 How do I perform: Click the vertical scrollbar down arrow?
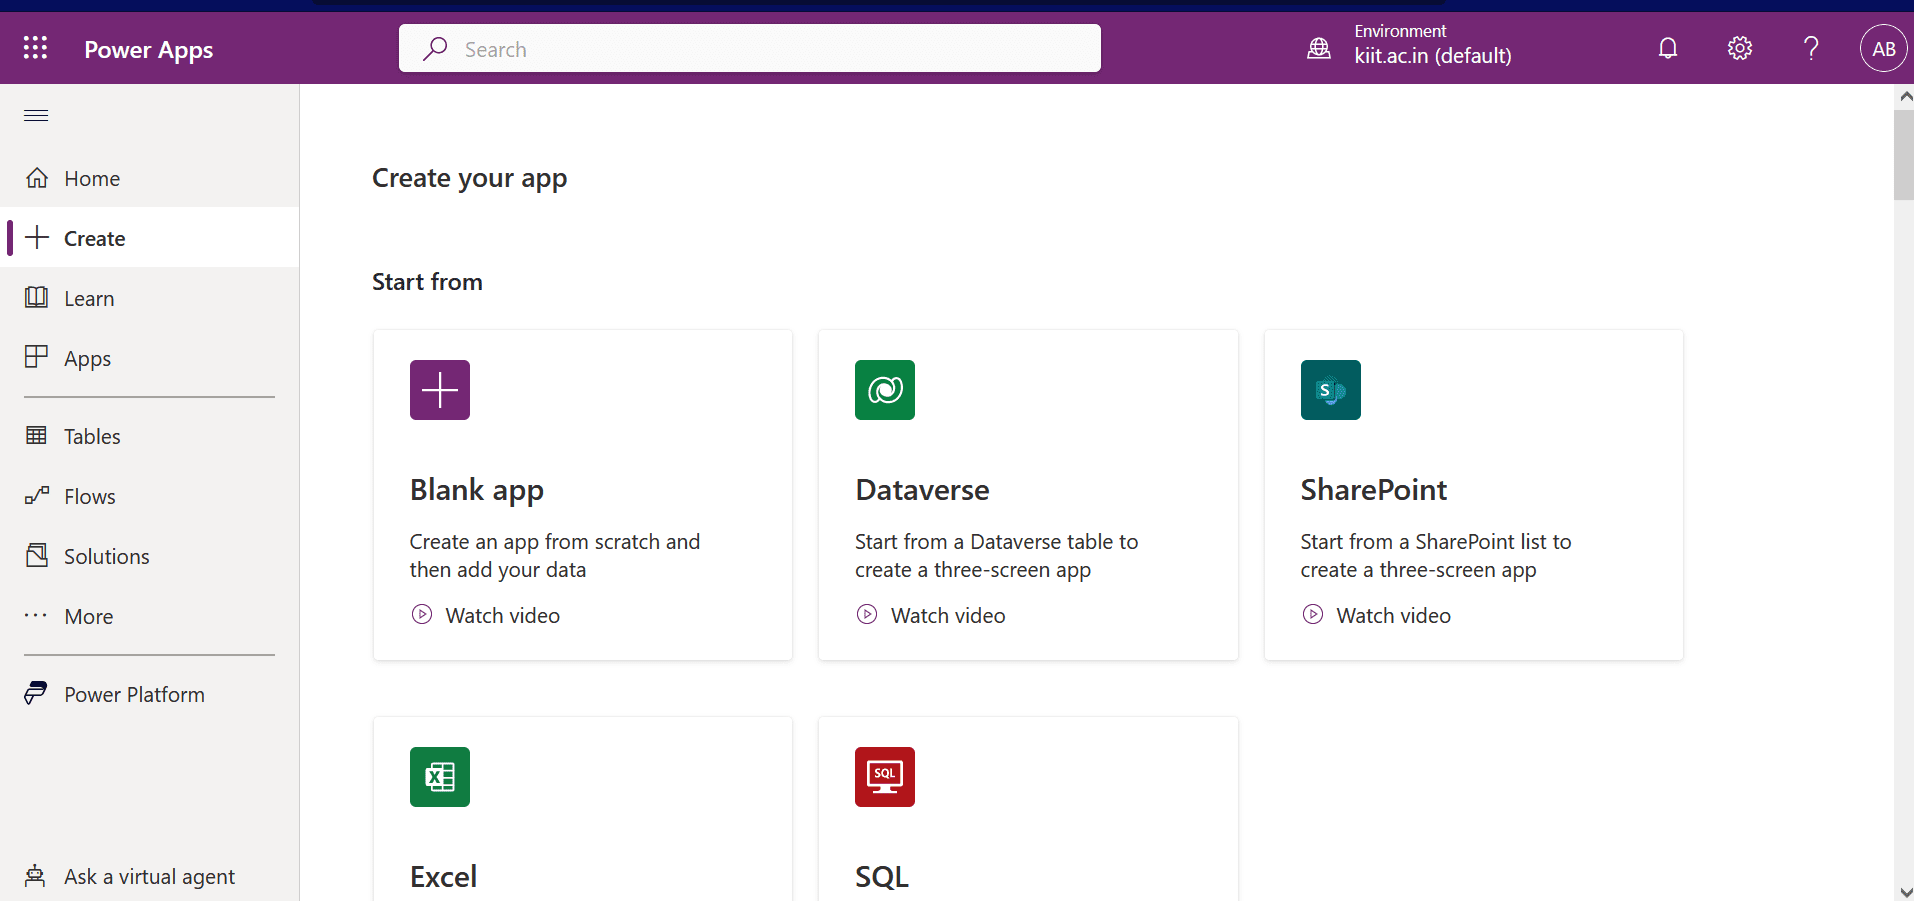point(1904,892)
